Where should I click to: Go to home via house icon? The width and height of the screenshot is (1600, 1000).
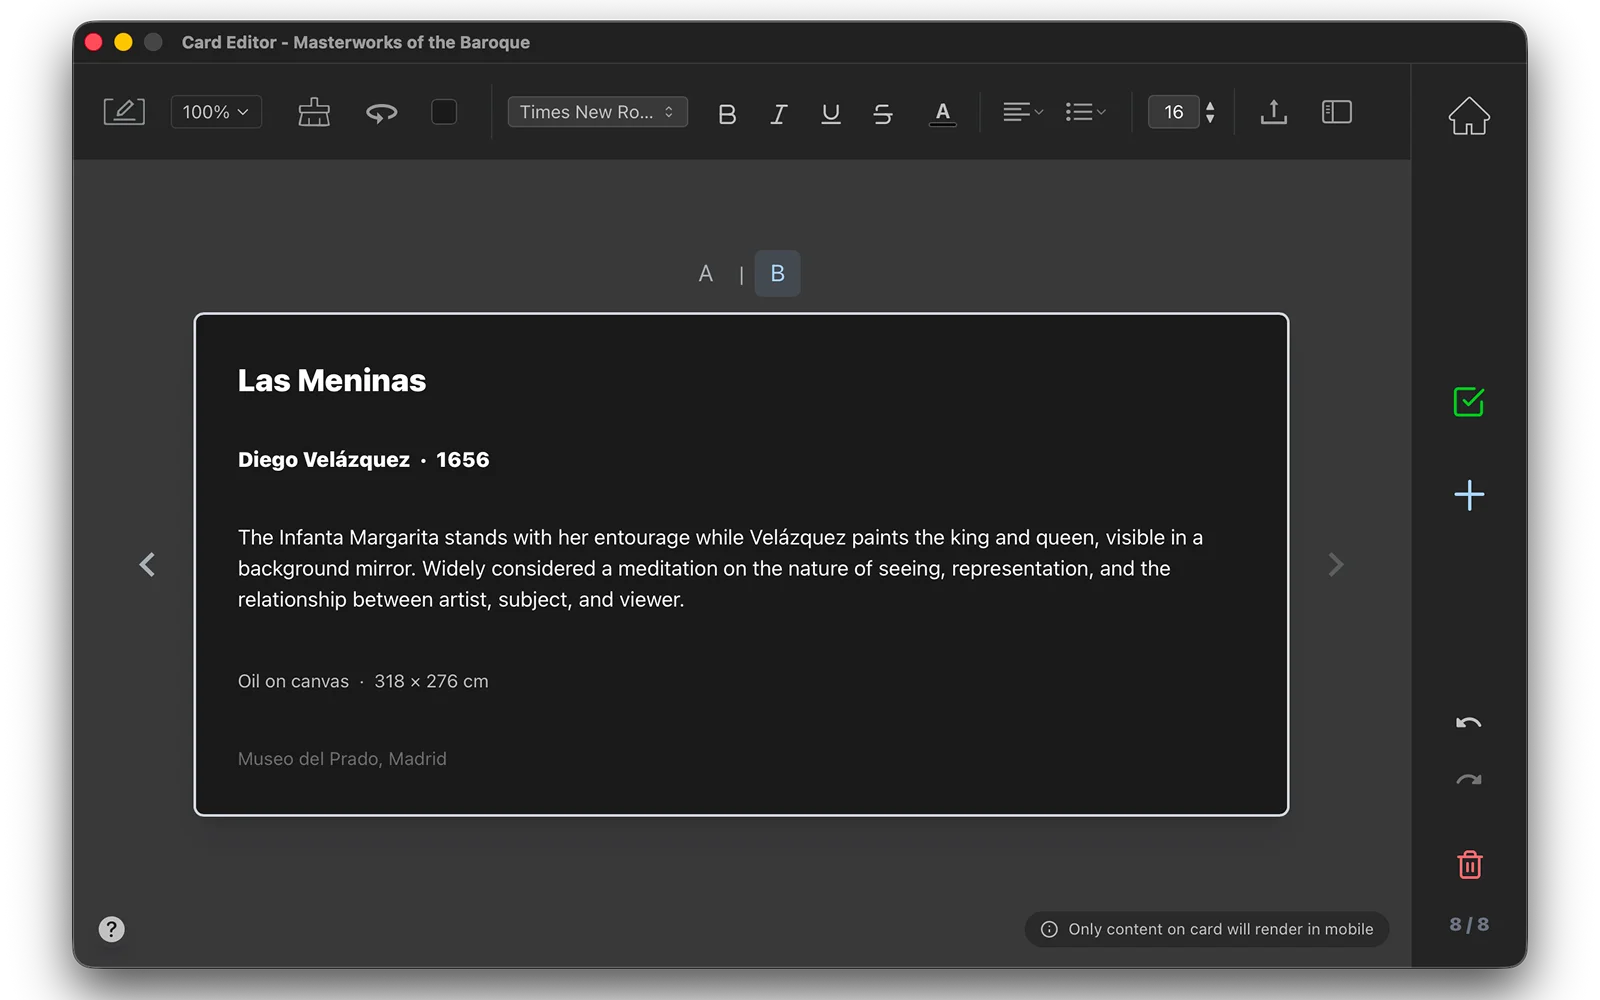coord(1469,116)
